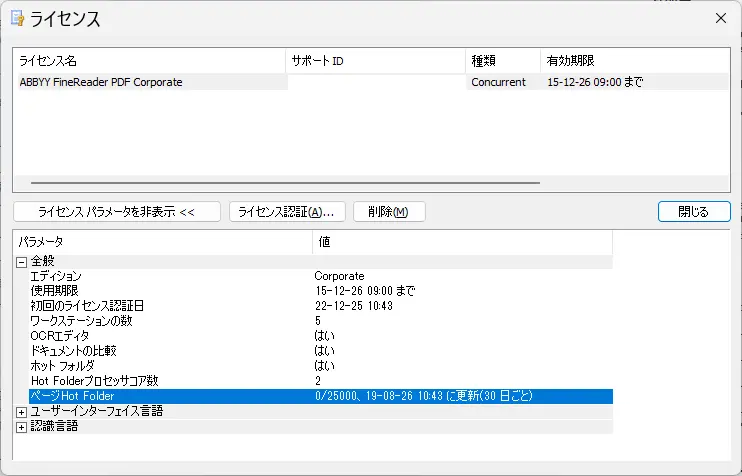742x476 pixels.
Task: Click the 値 column header
Action: pyautogui.click(x=463, y=242)
